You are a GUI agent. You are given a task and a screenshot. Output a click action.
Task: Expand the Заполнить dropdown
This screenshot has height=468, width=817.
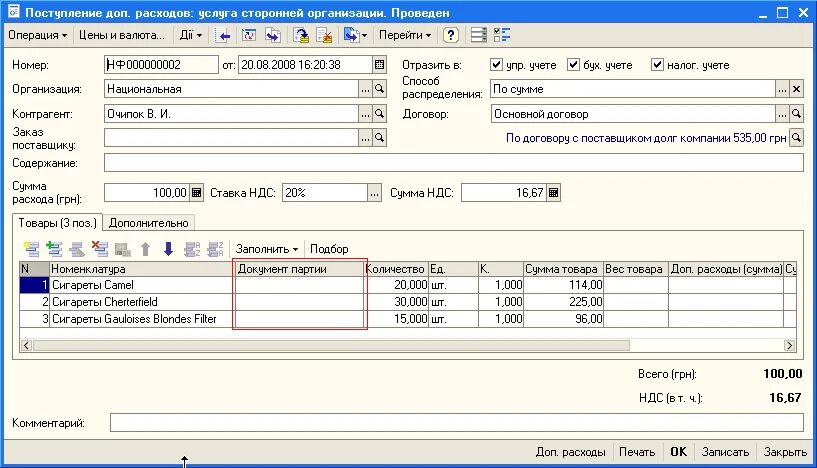[x=267, y=249]
